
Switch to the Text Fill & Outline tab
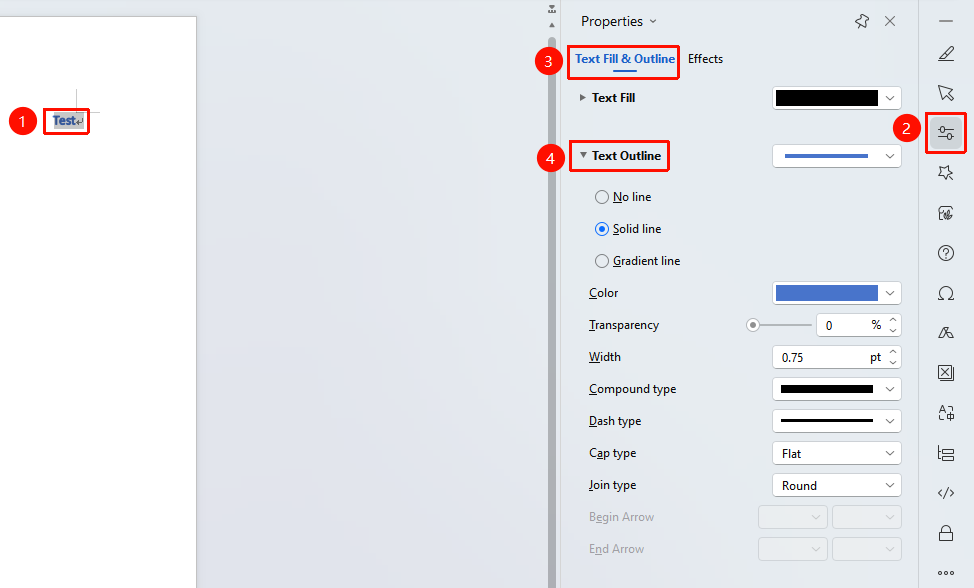tap(624, 59)
